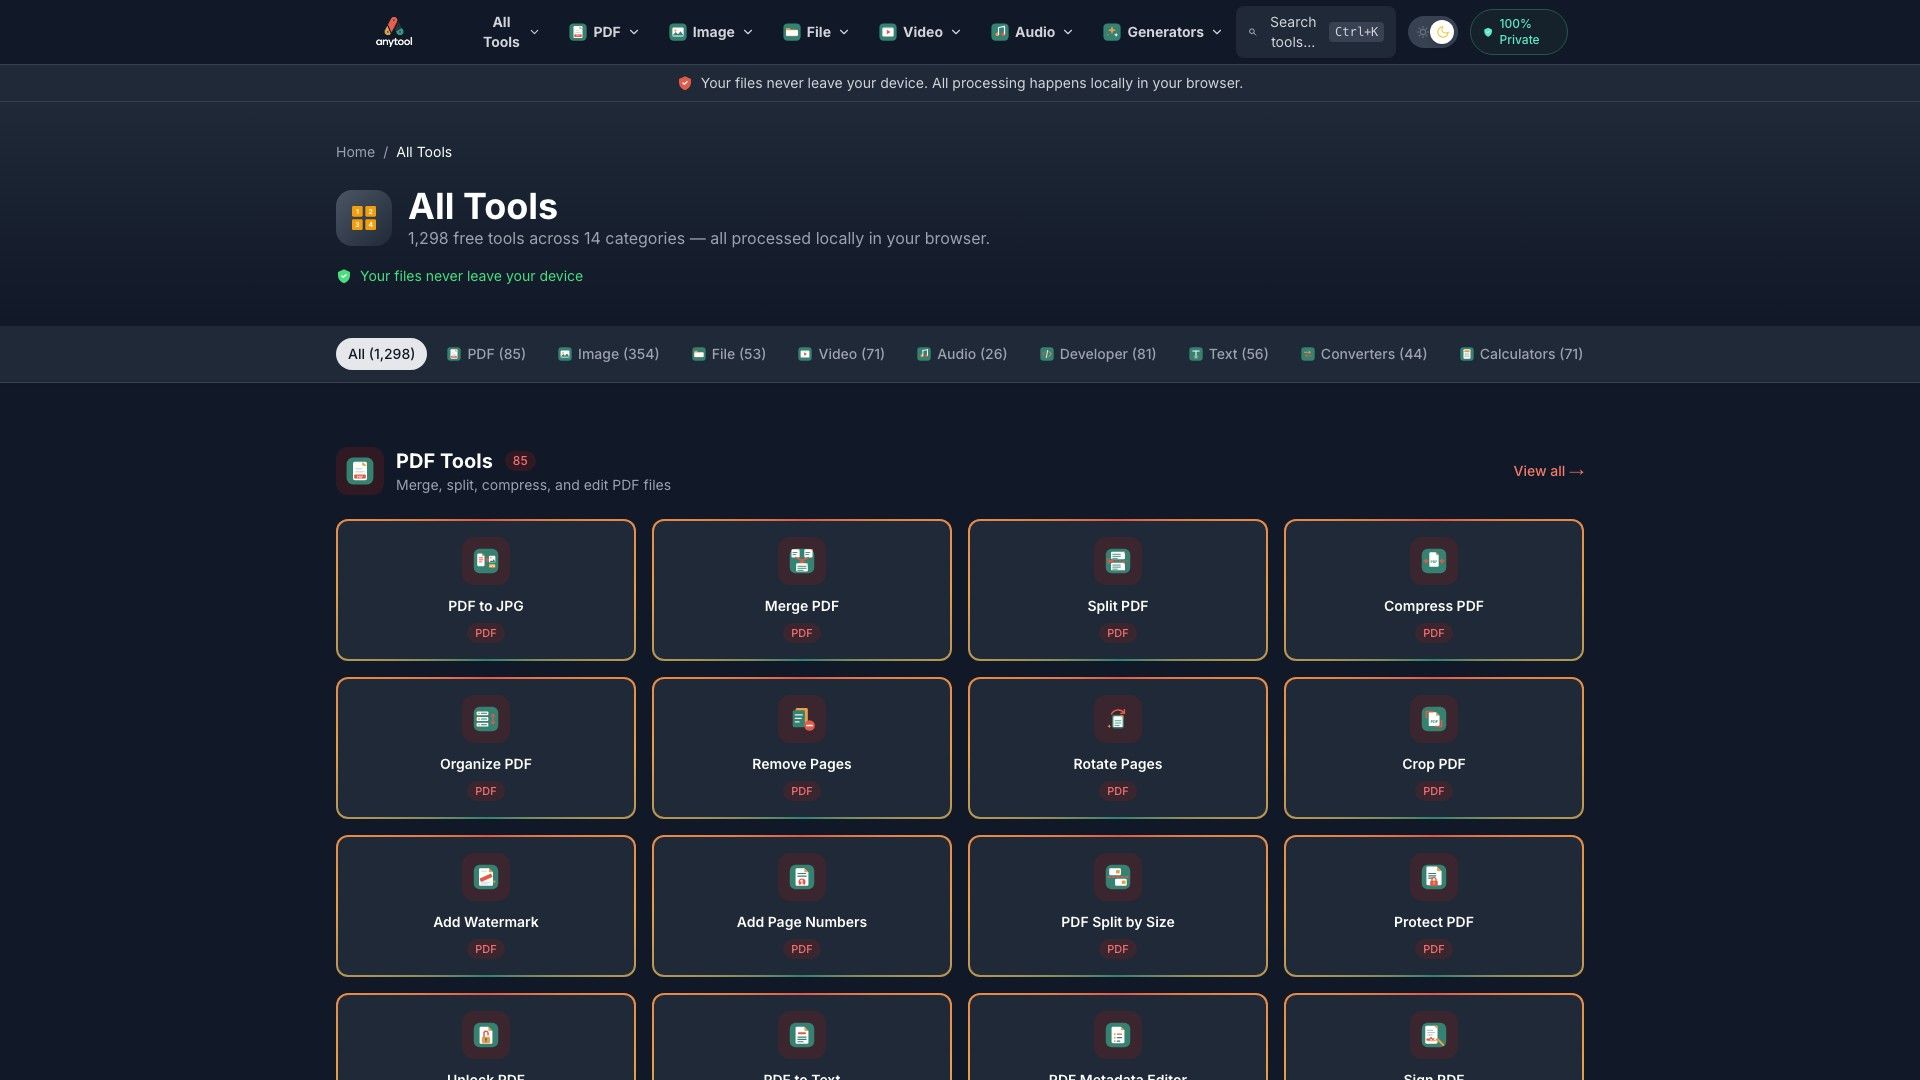
Task: Open the Protect PDF tool icon
Action: tap(1434, 877)
